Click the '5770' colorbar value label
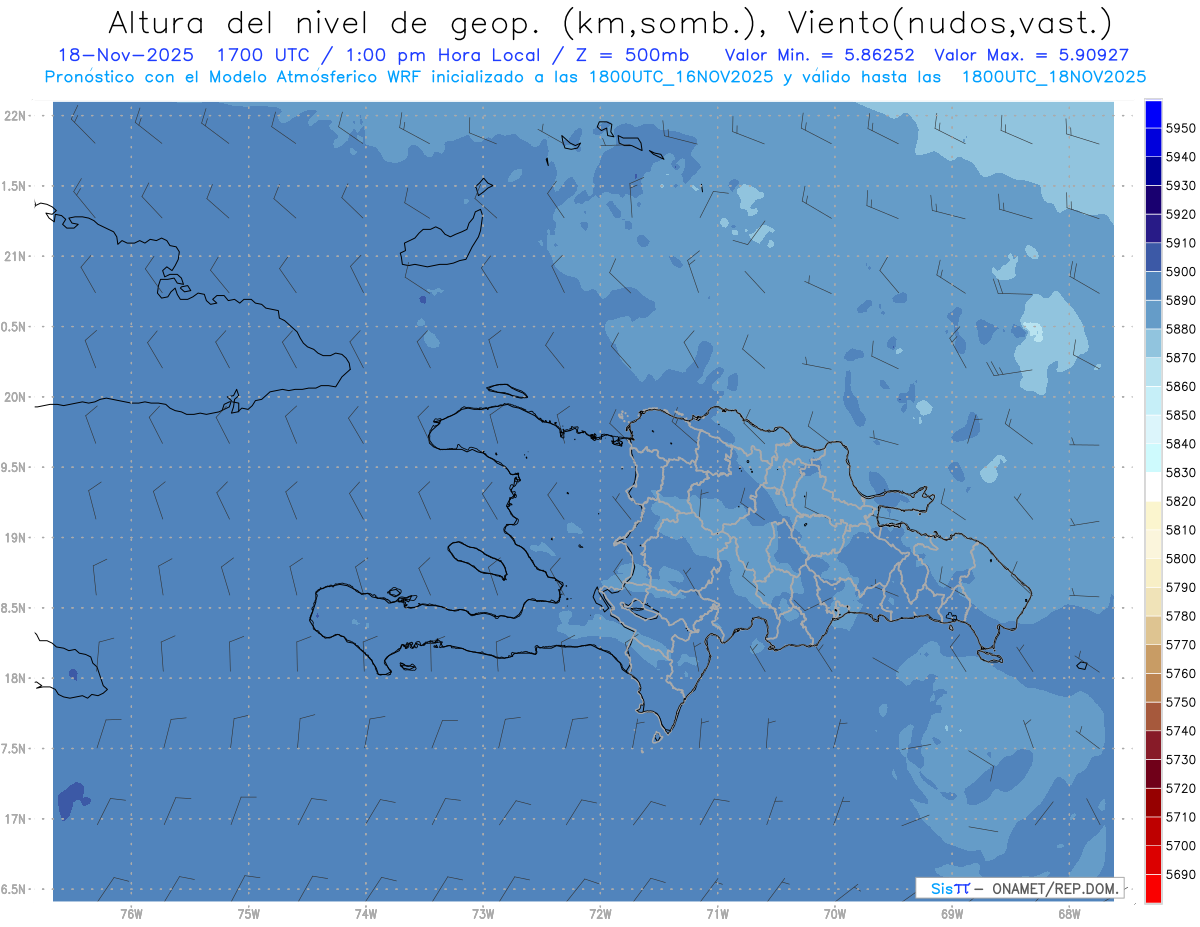The image size is (1200, 927). (x=1180, y=644)
